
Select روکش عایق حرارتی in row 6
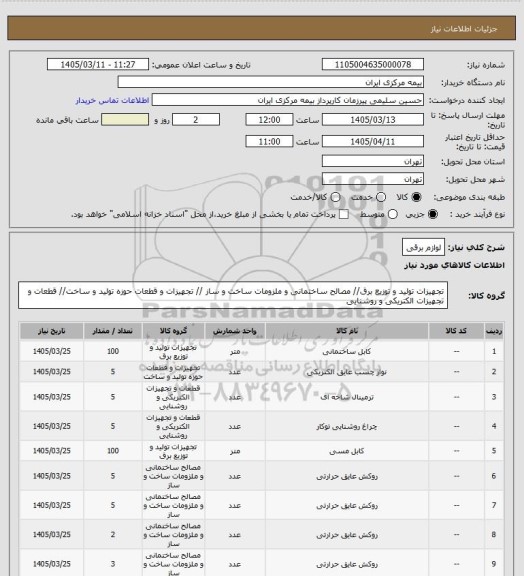coord(347,476)
